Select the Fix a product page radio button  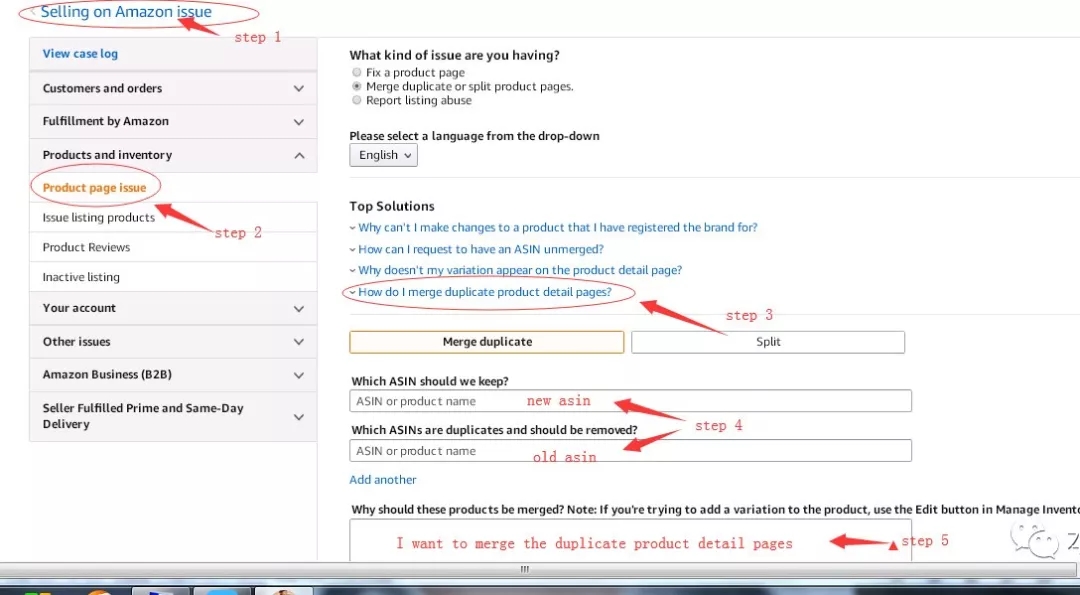[356, 72]
